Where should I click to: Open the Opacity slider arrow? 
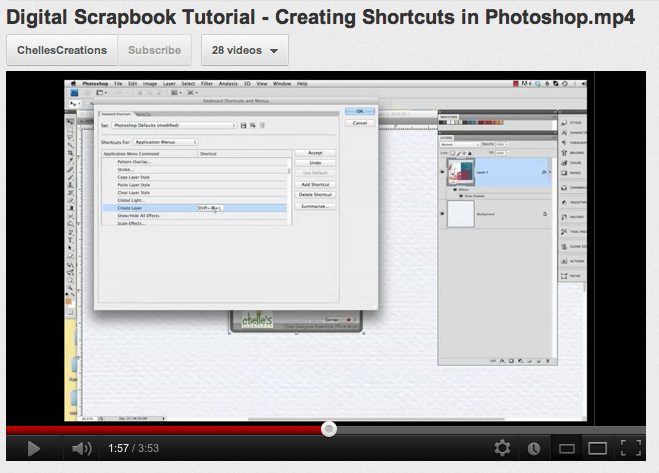[x=508, y=144]
